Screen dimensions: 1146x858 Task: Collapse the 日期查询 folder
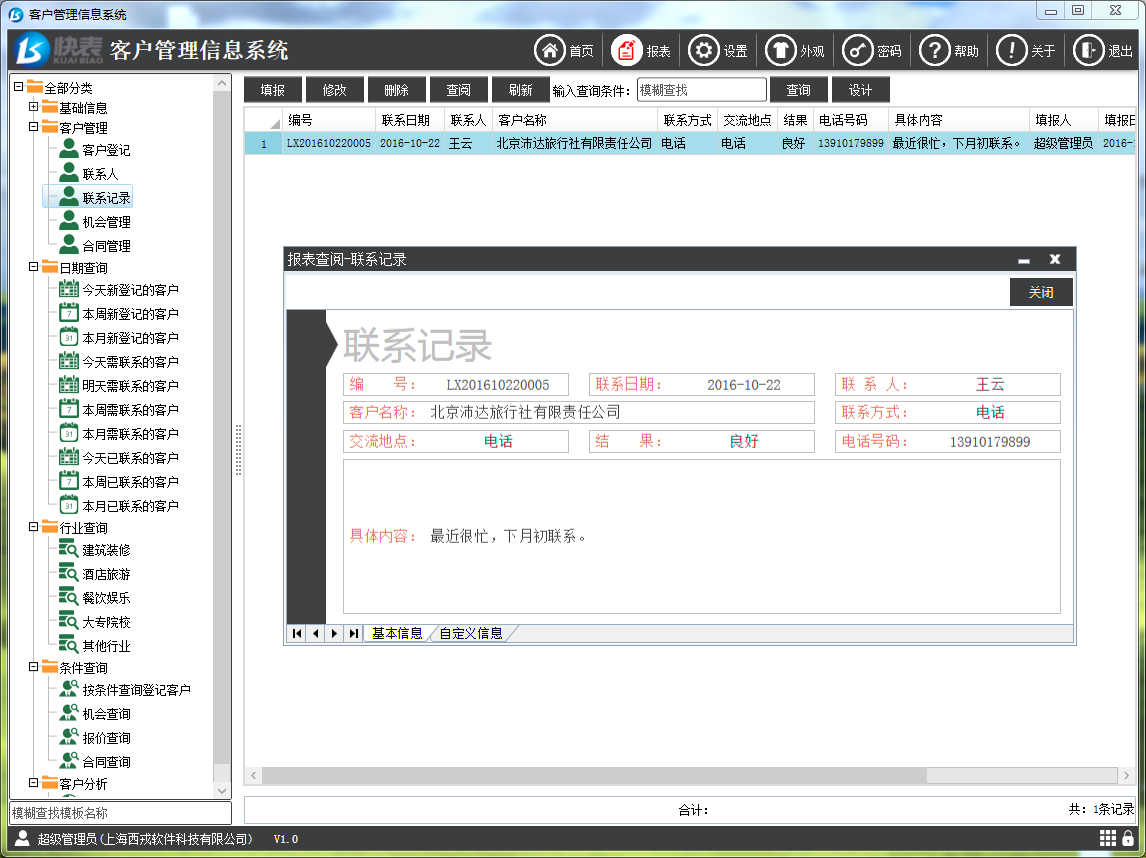[34, 267]
